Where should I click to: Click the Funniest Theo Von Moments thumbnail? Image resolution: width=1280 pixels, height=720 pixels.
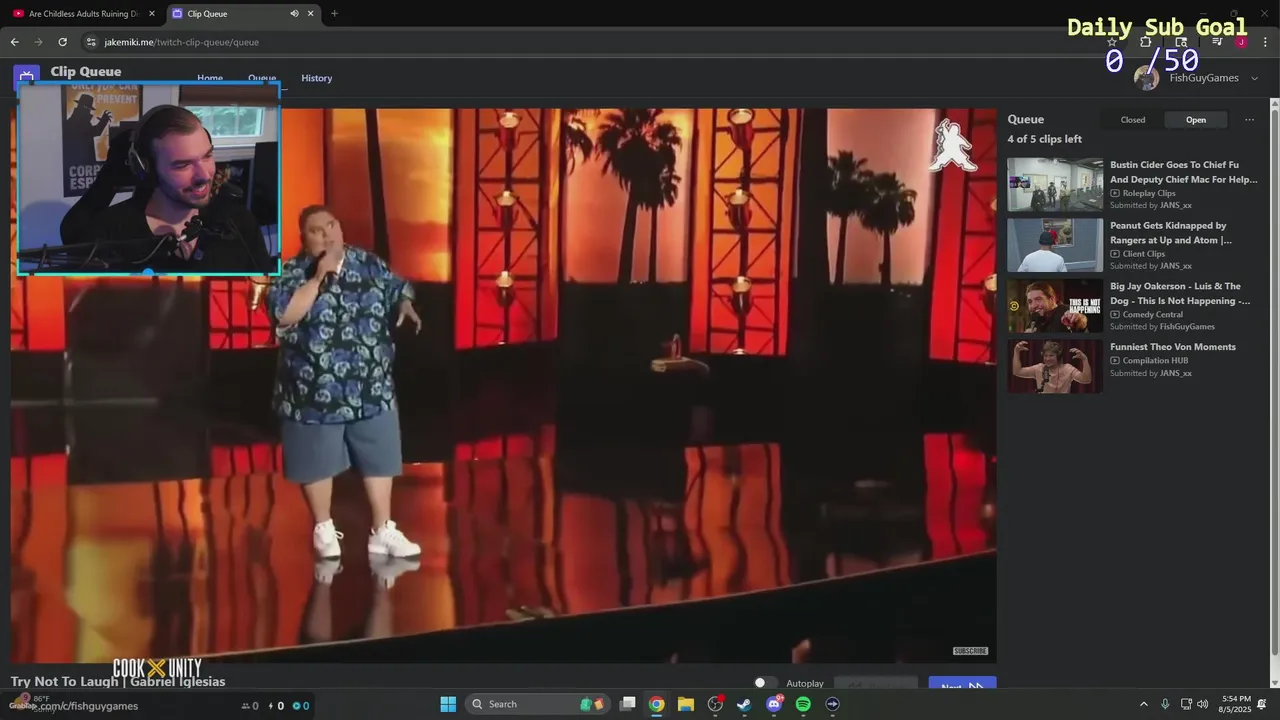tap(1055, 366)
